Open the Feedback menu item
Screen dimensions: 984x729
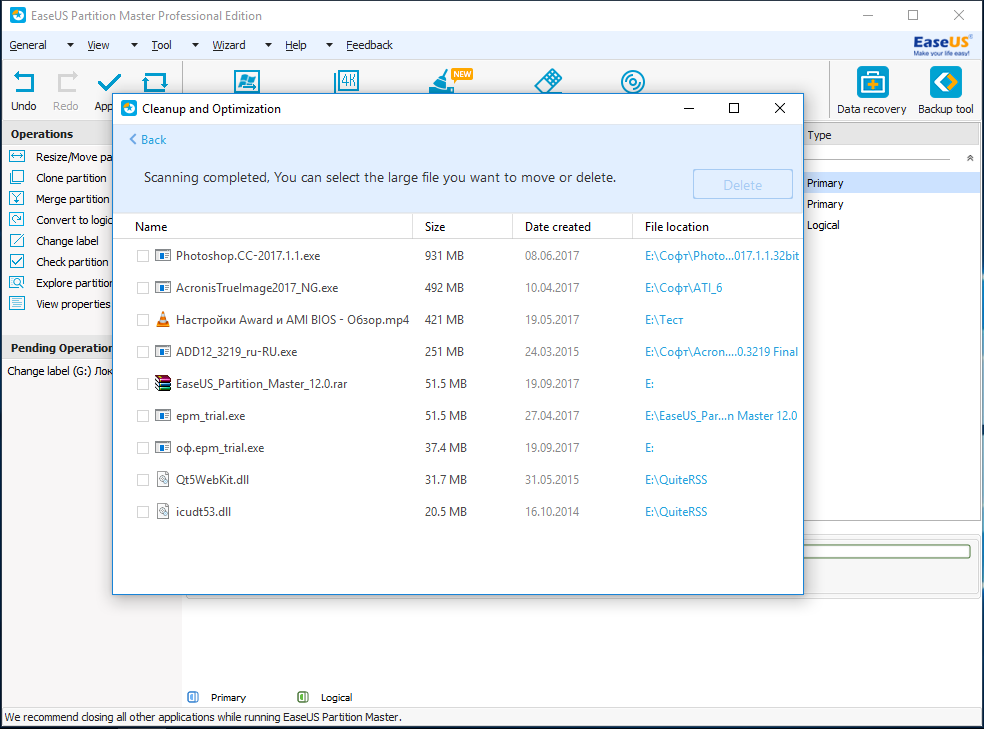369,45
